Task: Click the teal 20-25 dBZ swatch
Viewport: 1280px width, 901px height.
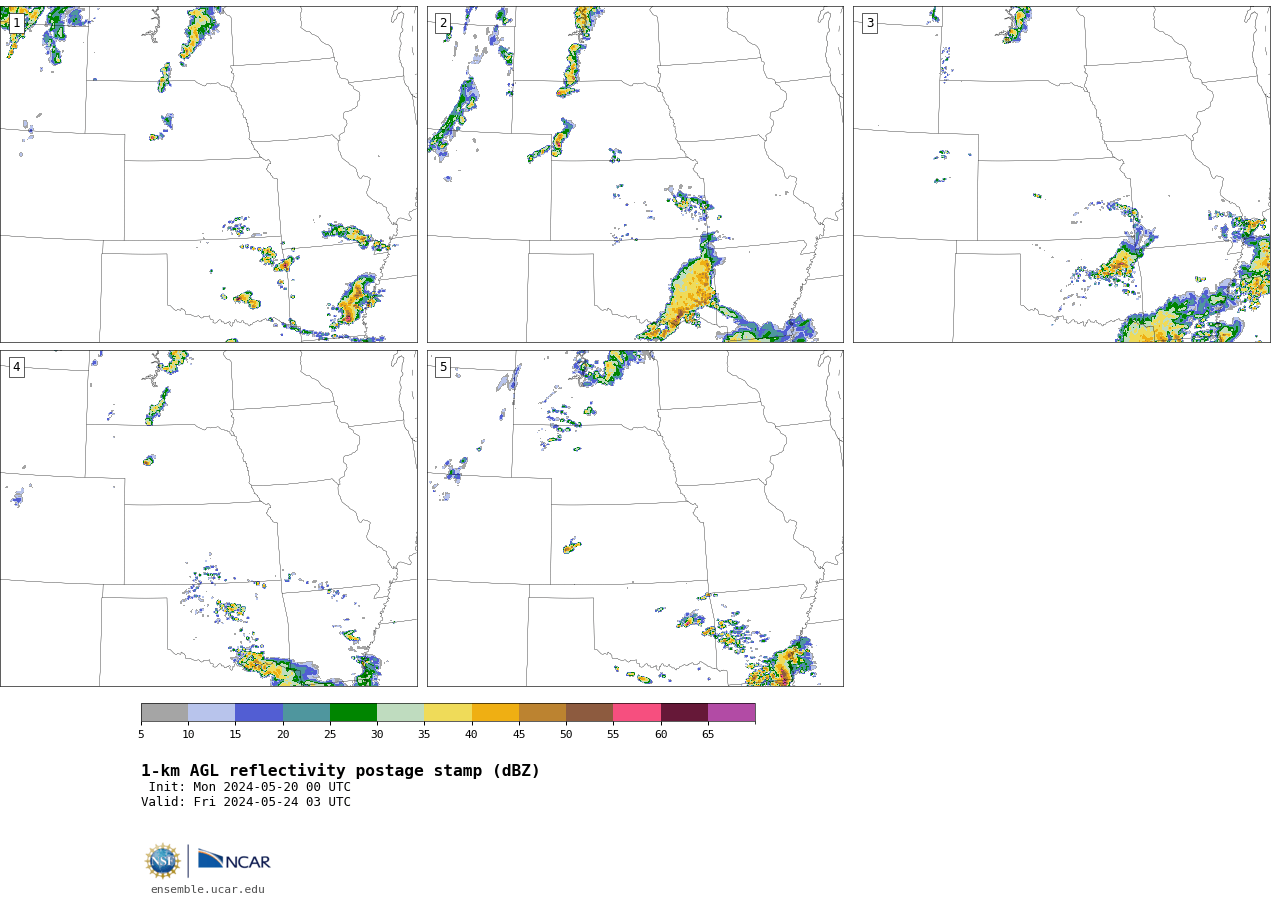Action: [306, 713]
